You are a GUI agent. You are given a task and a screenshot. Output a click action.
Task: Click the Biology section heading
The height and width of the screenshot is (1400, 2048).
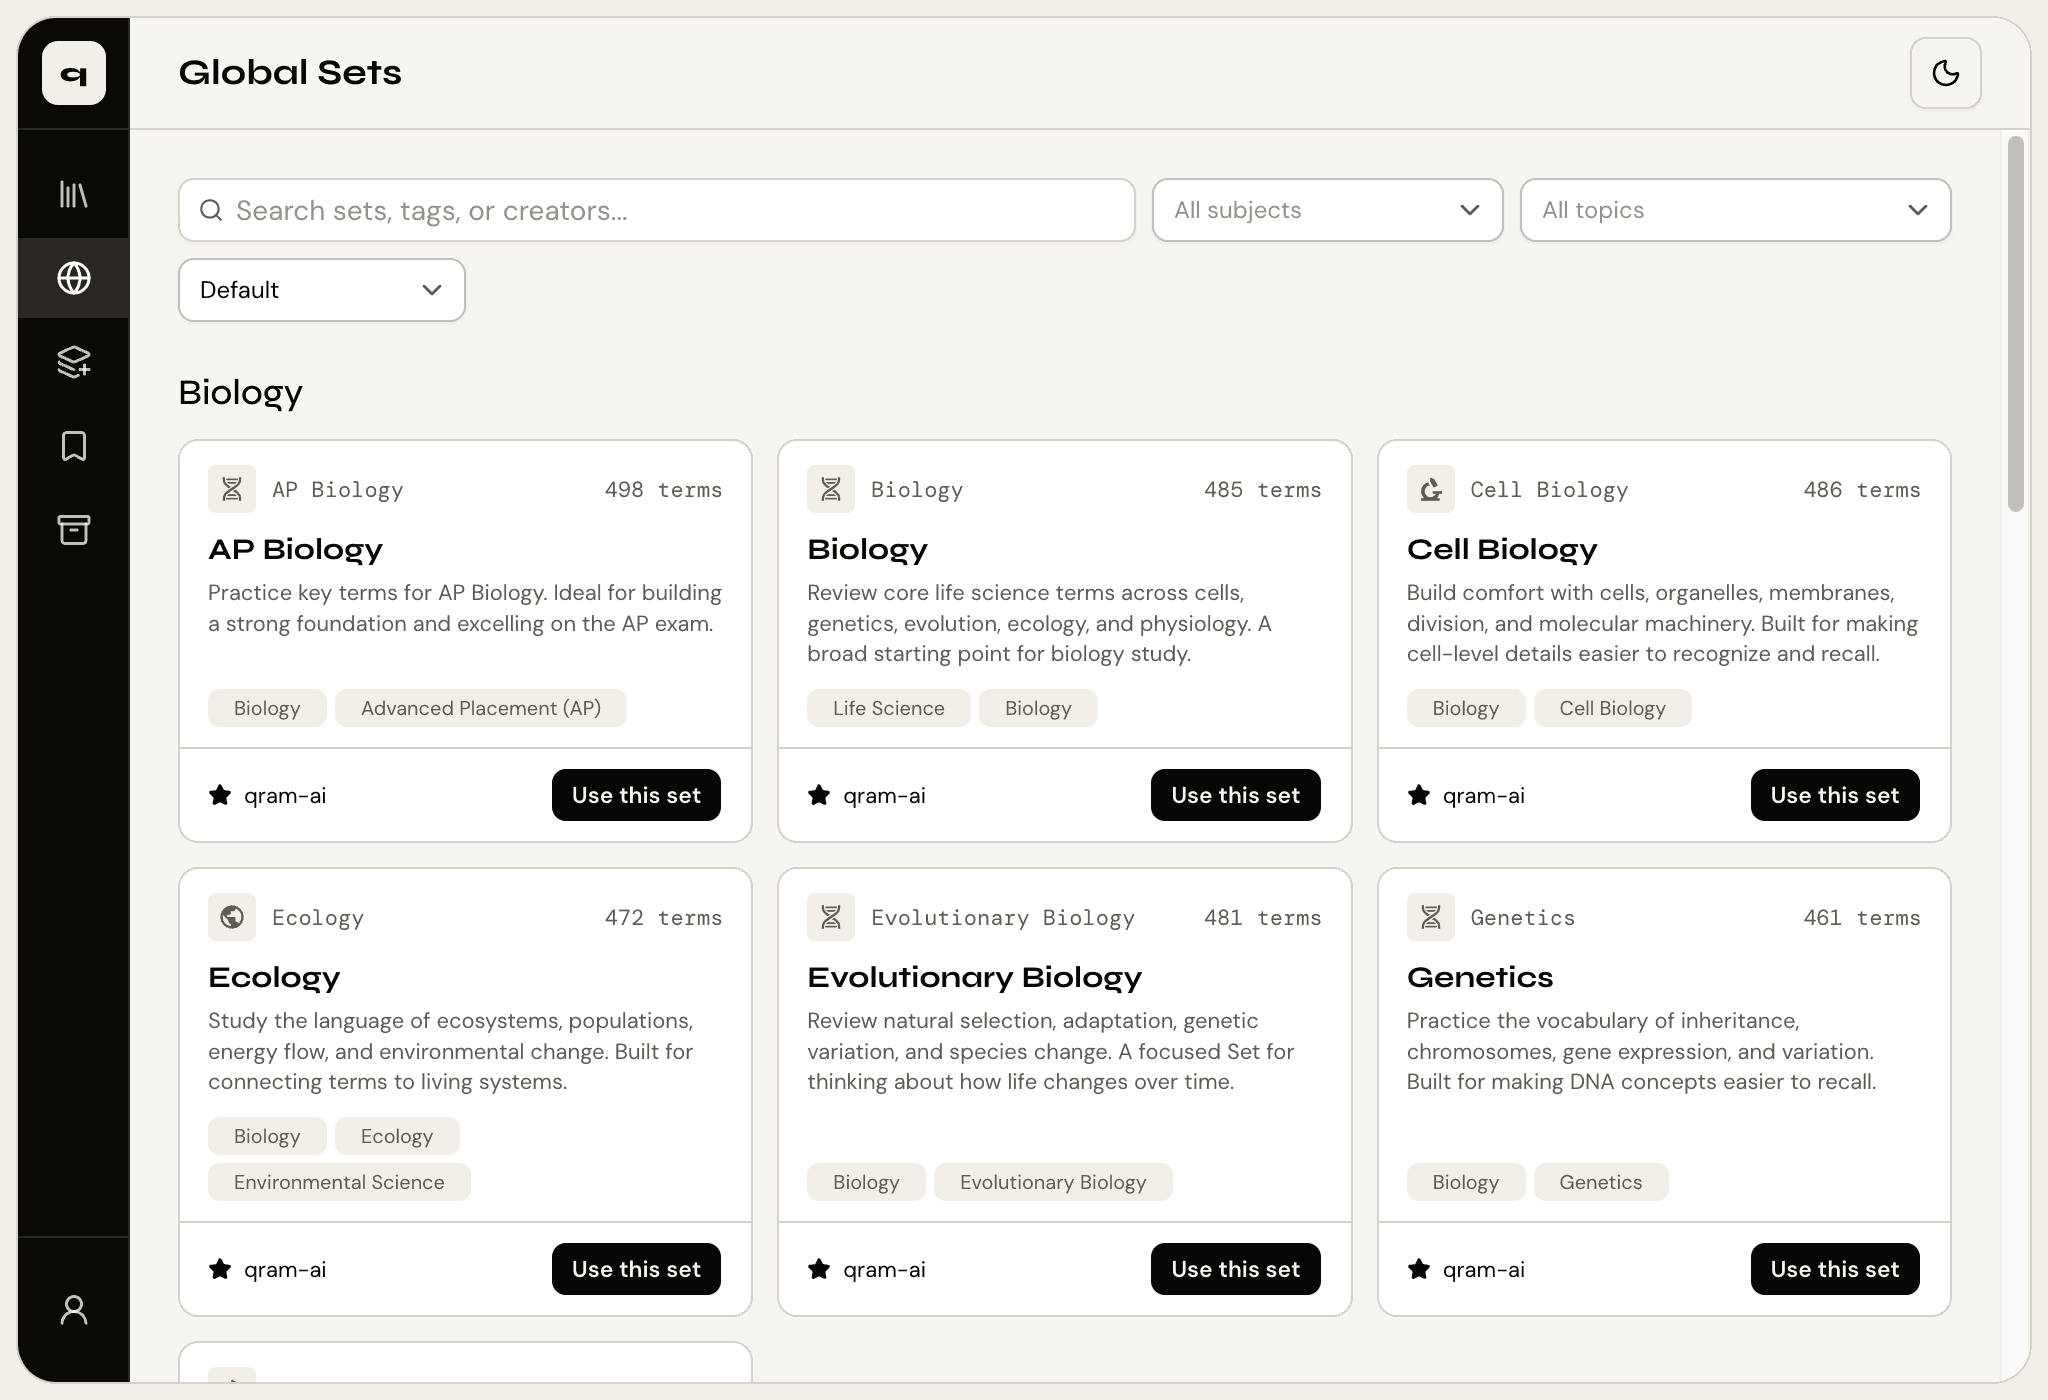240,392
